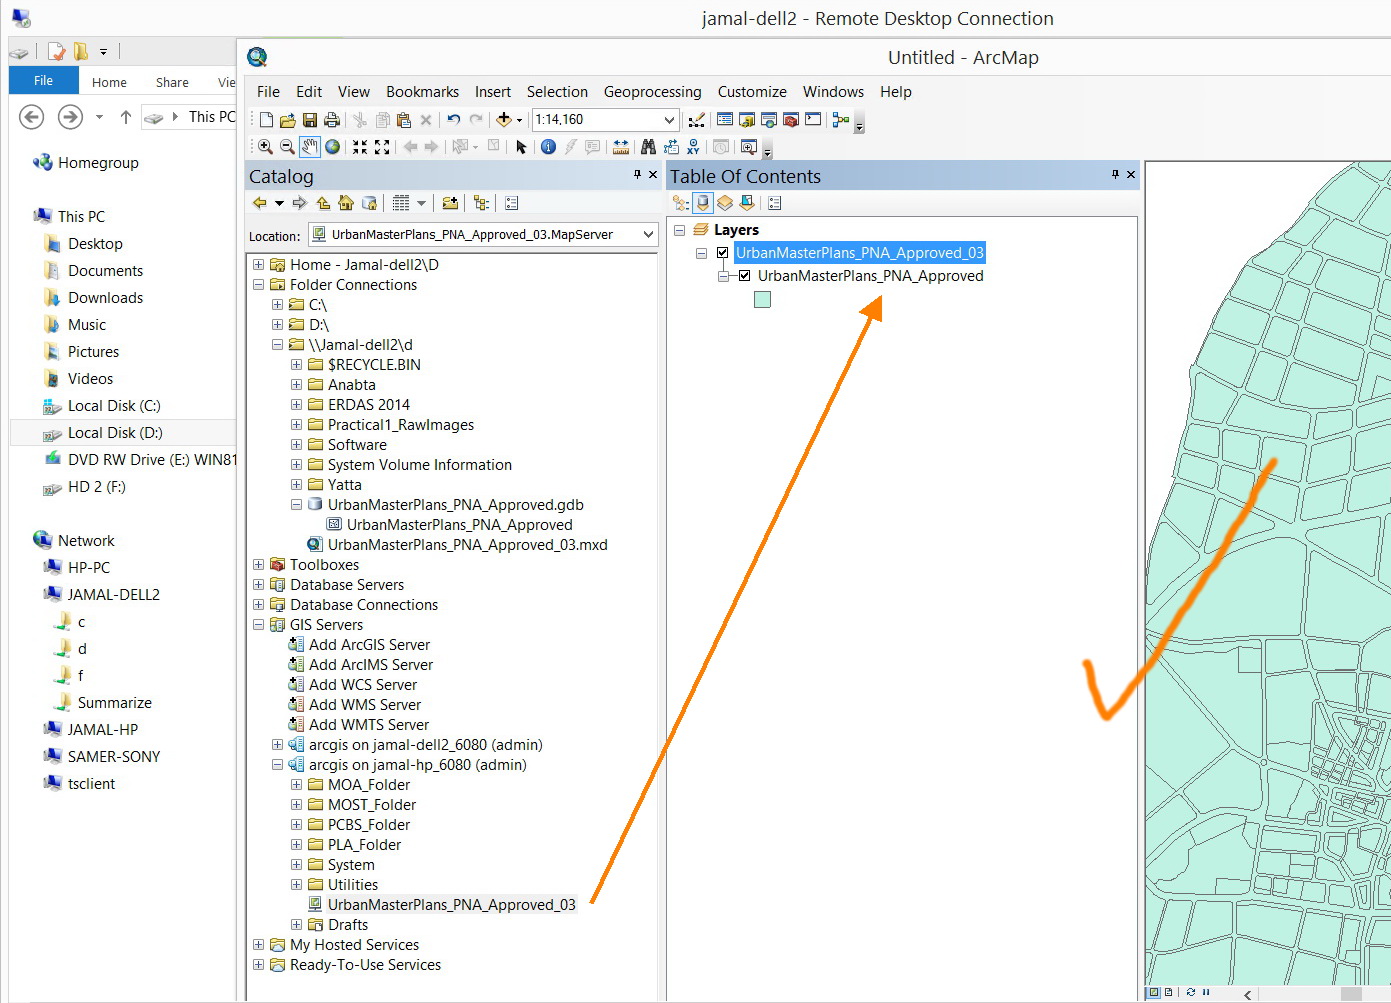Click the Refresh button at map bottom
The width and height of the screenshot is (1391, 1003).
point(1191,992)
